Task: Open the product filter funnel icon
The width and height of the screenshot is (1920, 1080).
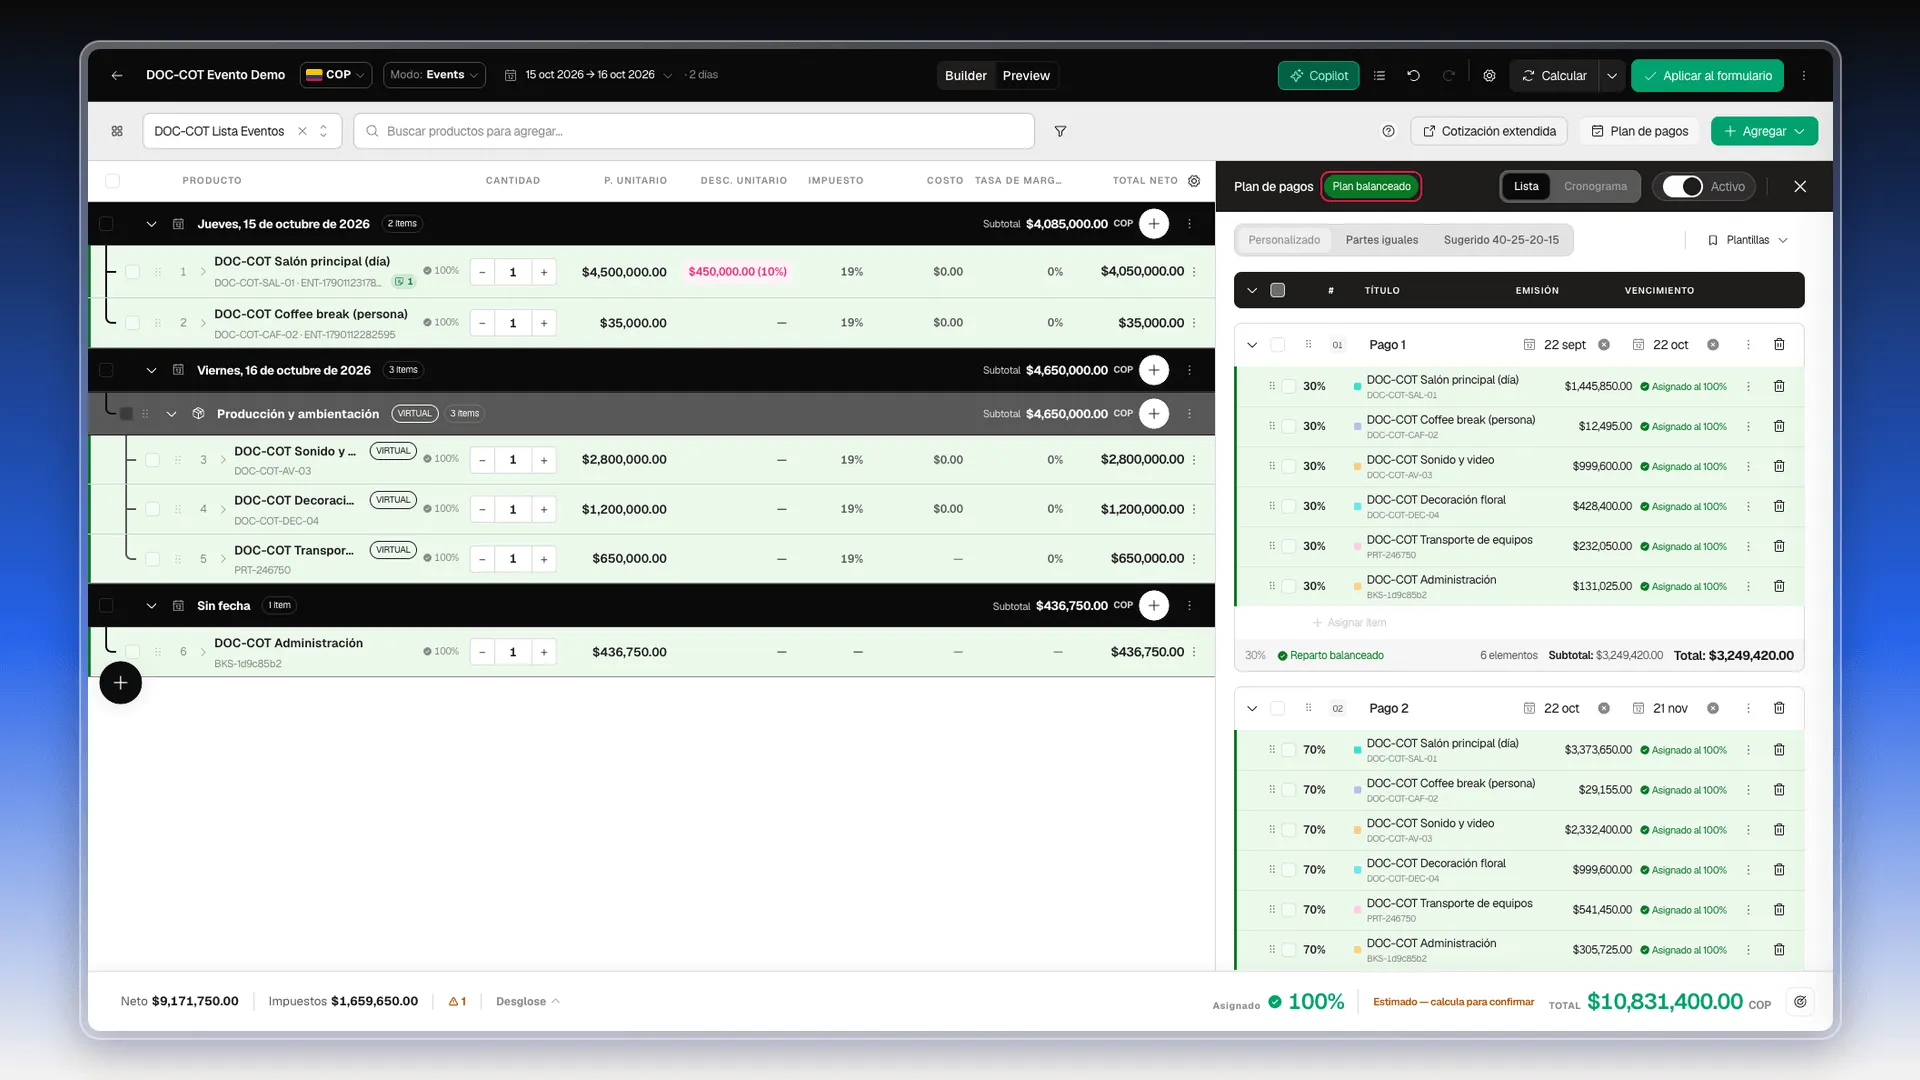Action: [1060, 131]
